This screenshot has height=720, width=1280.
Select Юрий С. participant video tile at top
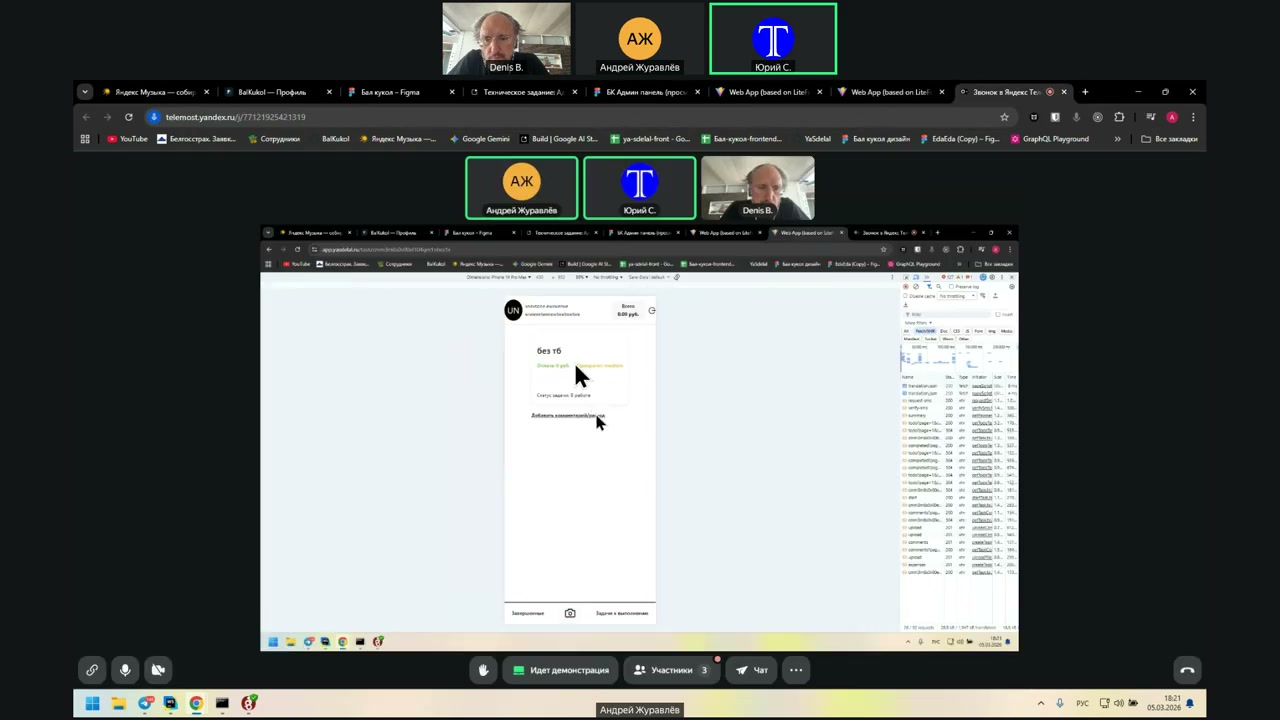773,39
